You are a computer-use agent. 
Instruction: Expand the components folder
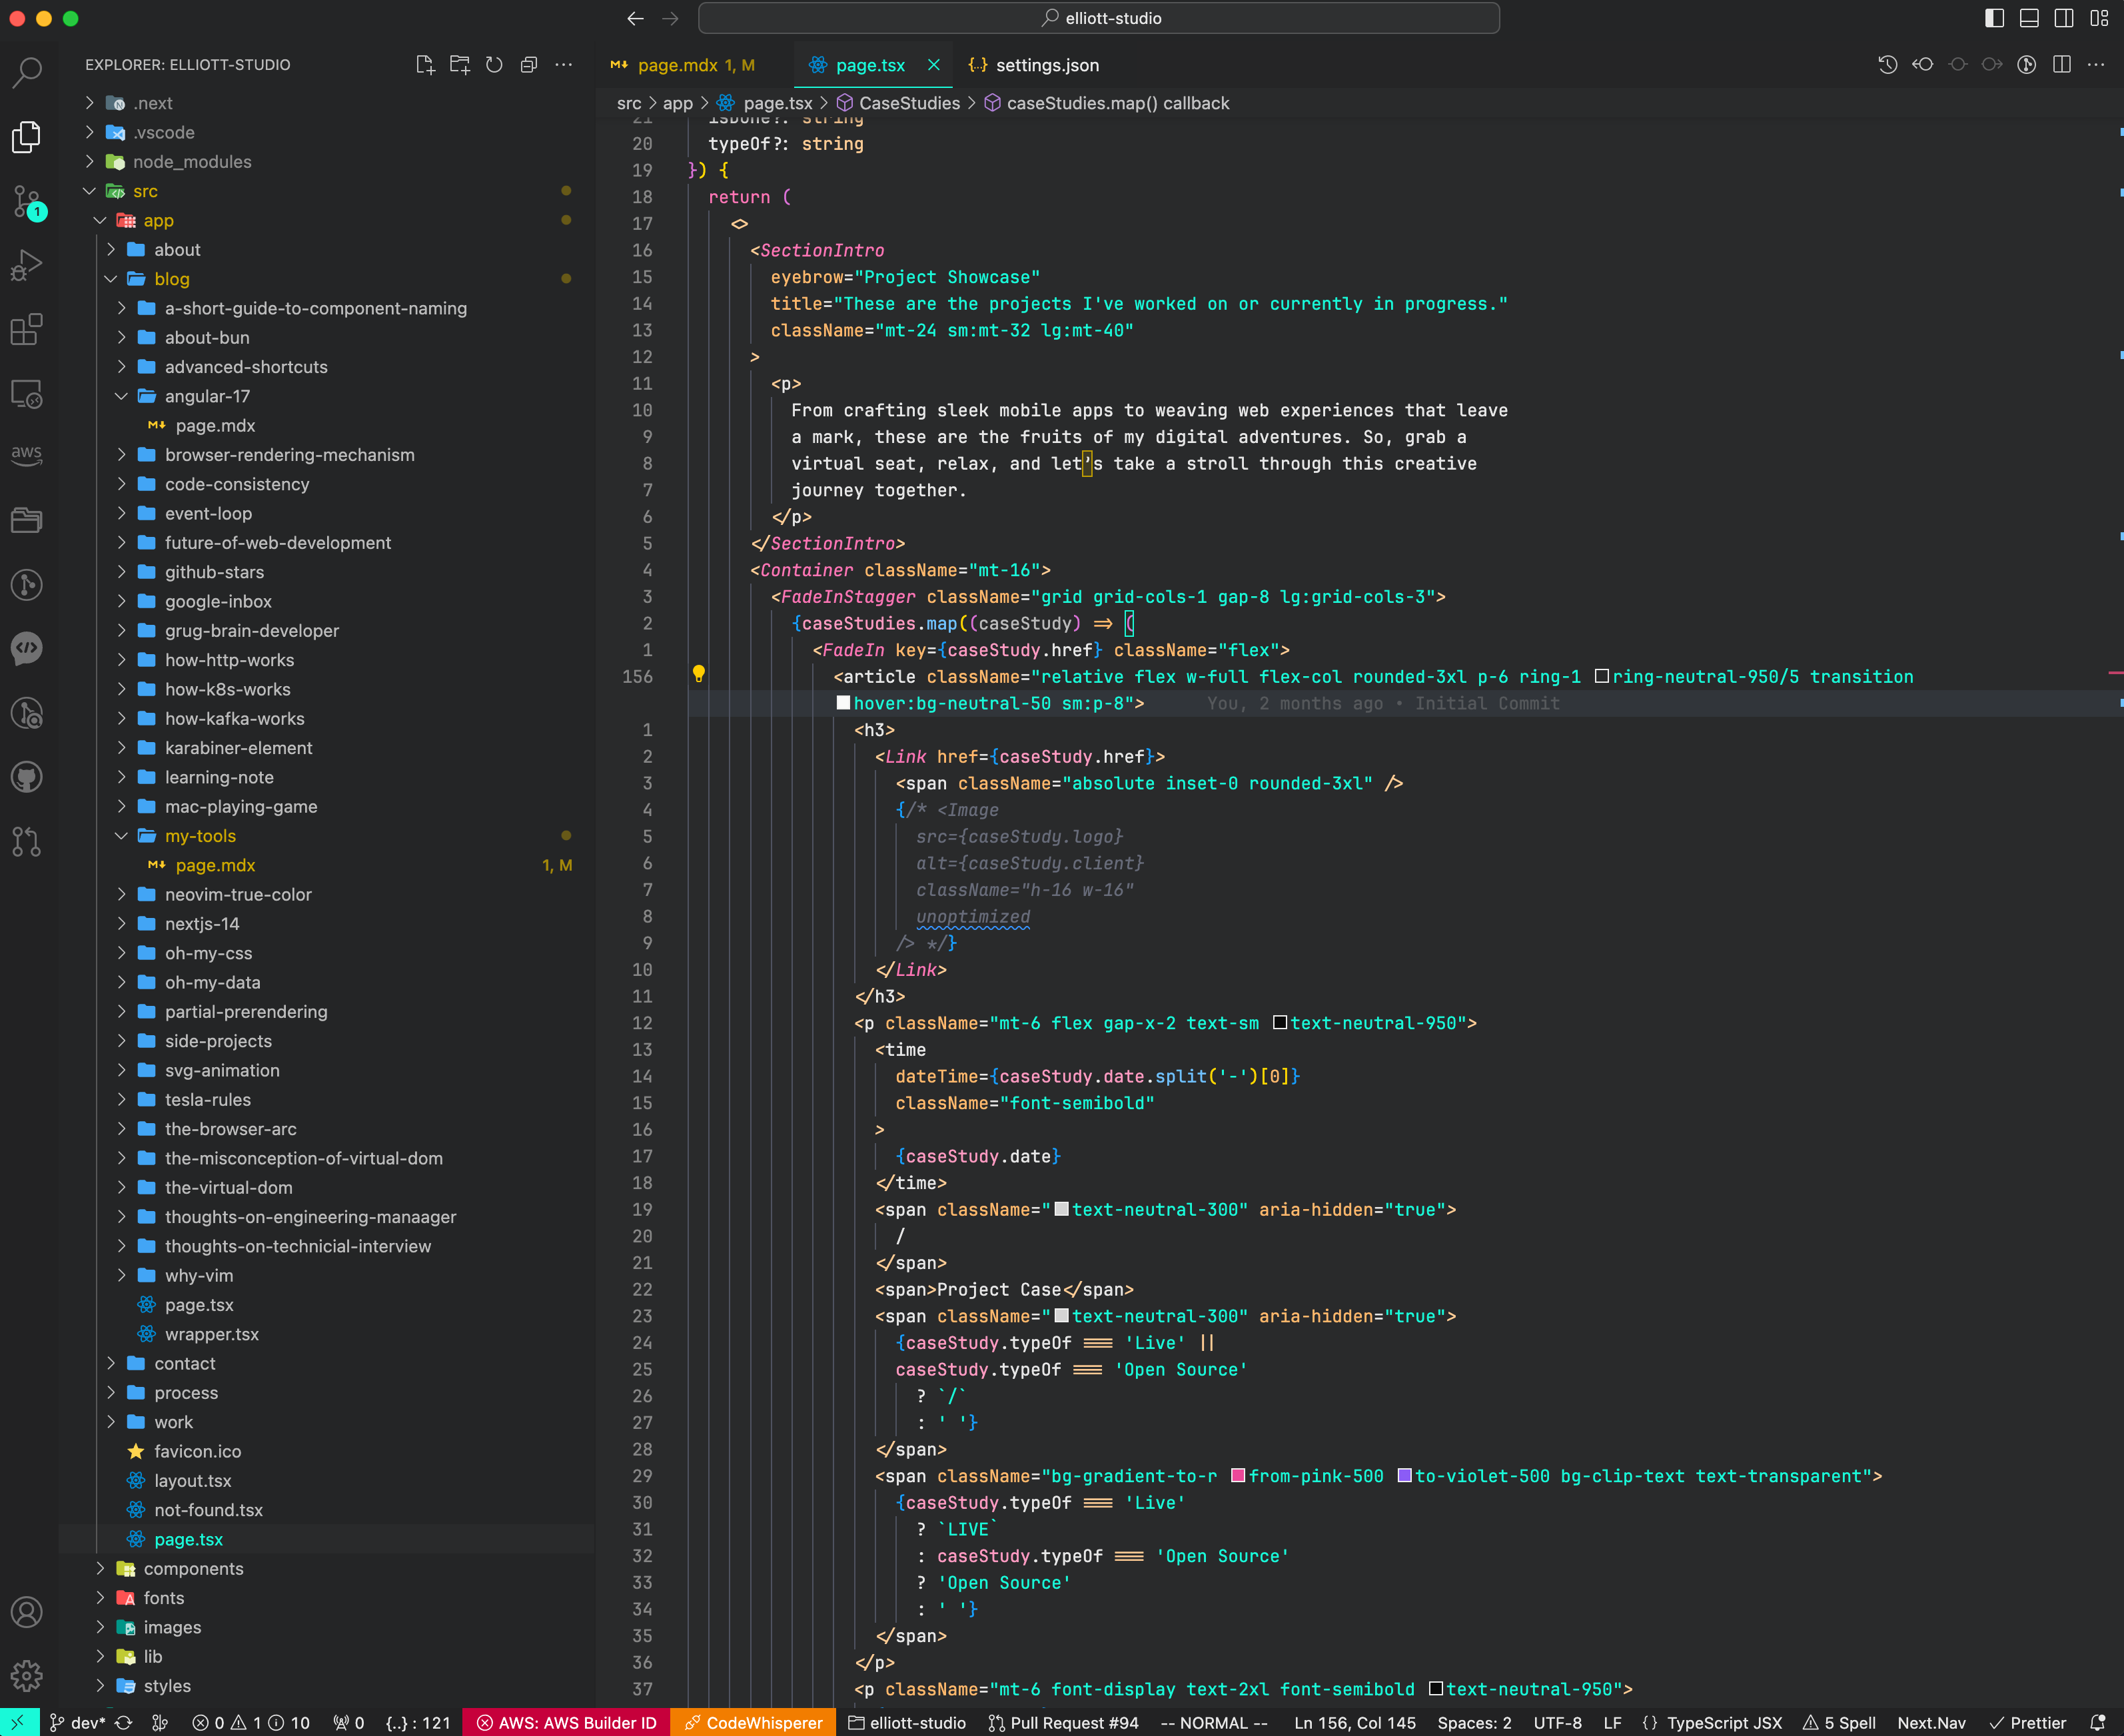pos(193,1568)
